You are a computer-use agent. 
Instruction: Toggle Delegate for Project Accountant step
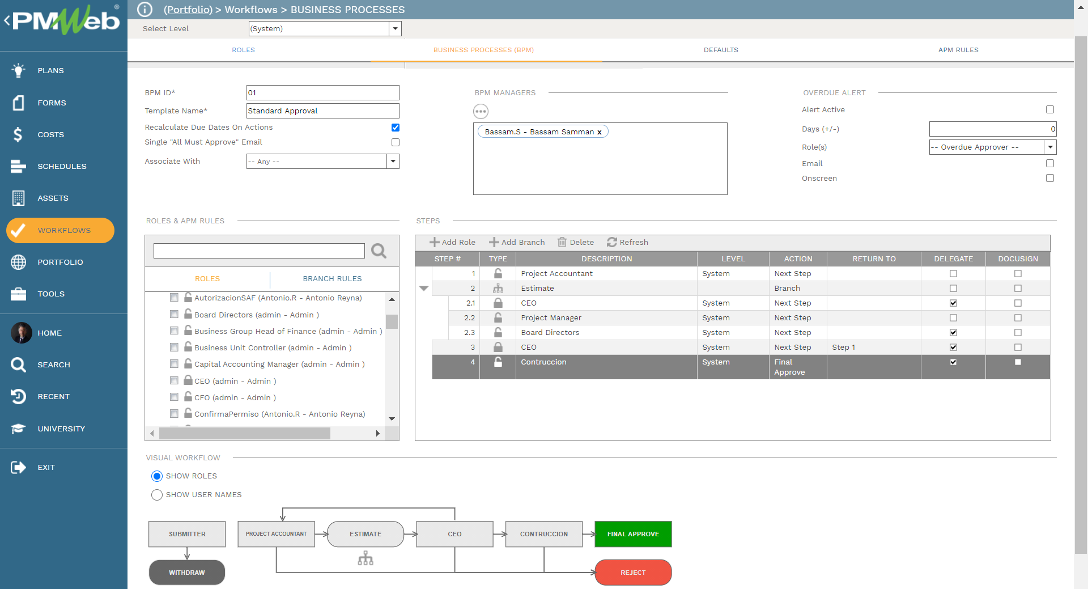tap(953, 274)
